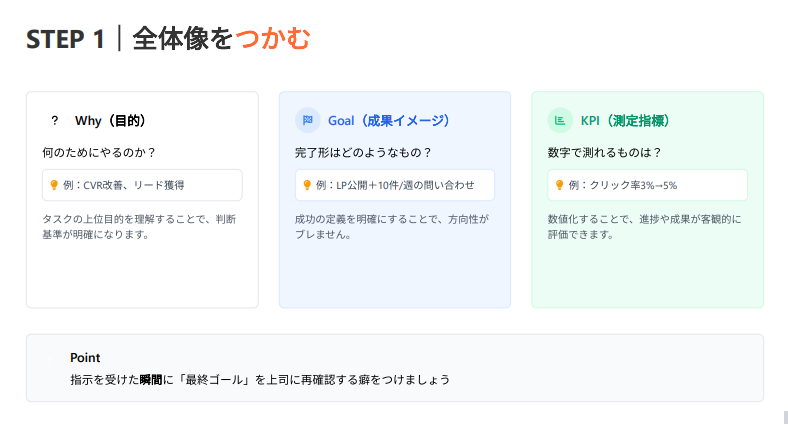Select the example box 'LP公開＋10件/週の問い合わせ'
Screen dimensions: 788x425
395,185
